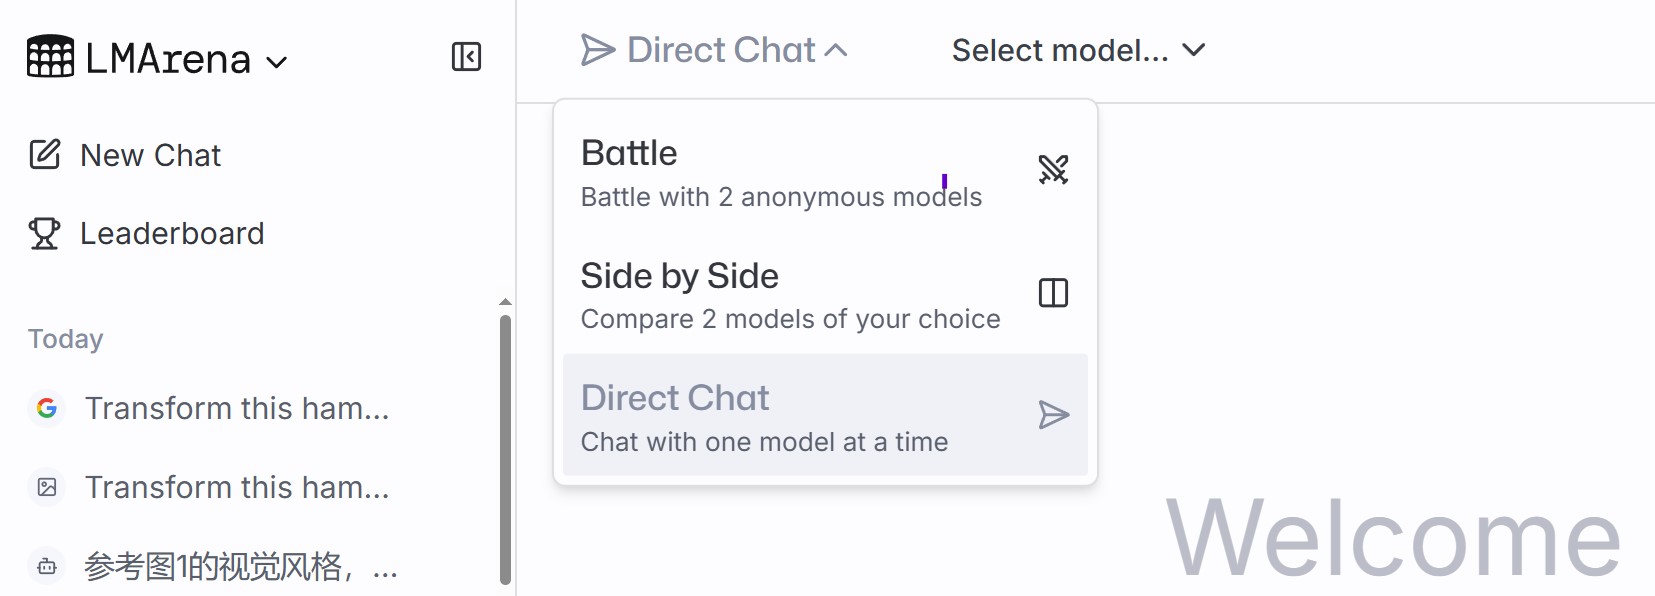Click the Google icon beside first chat
Viewport: 1655px width, 596px height.
(x=47, y=408)
